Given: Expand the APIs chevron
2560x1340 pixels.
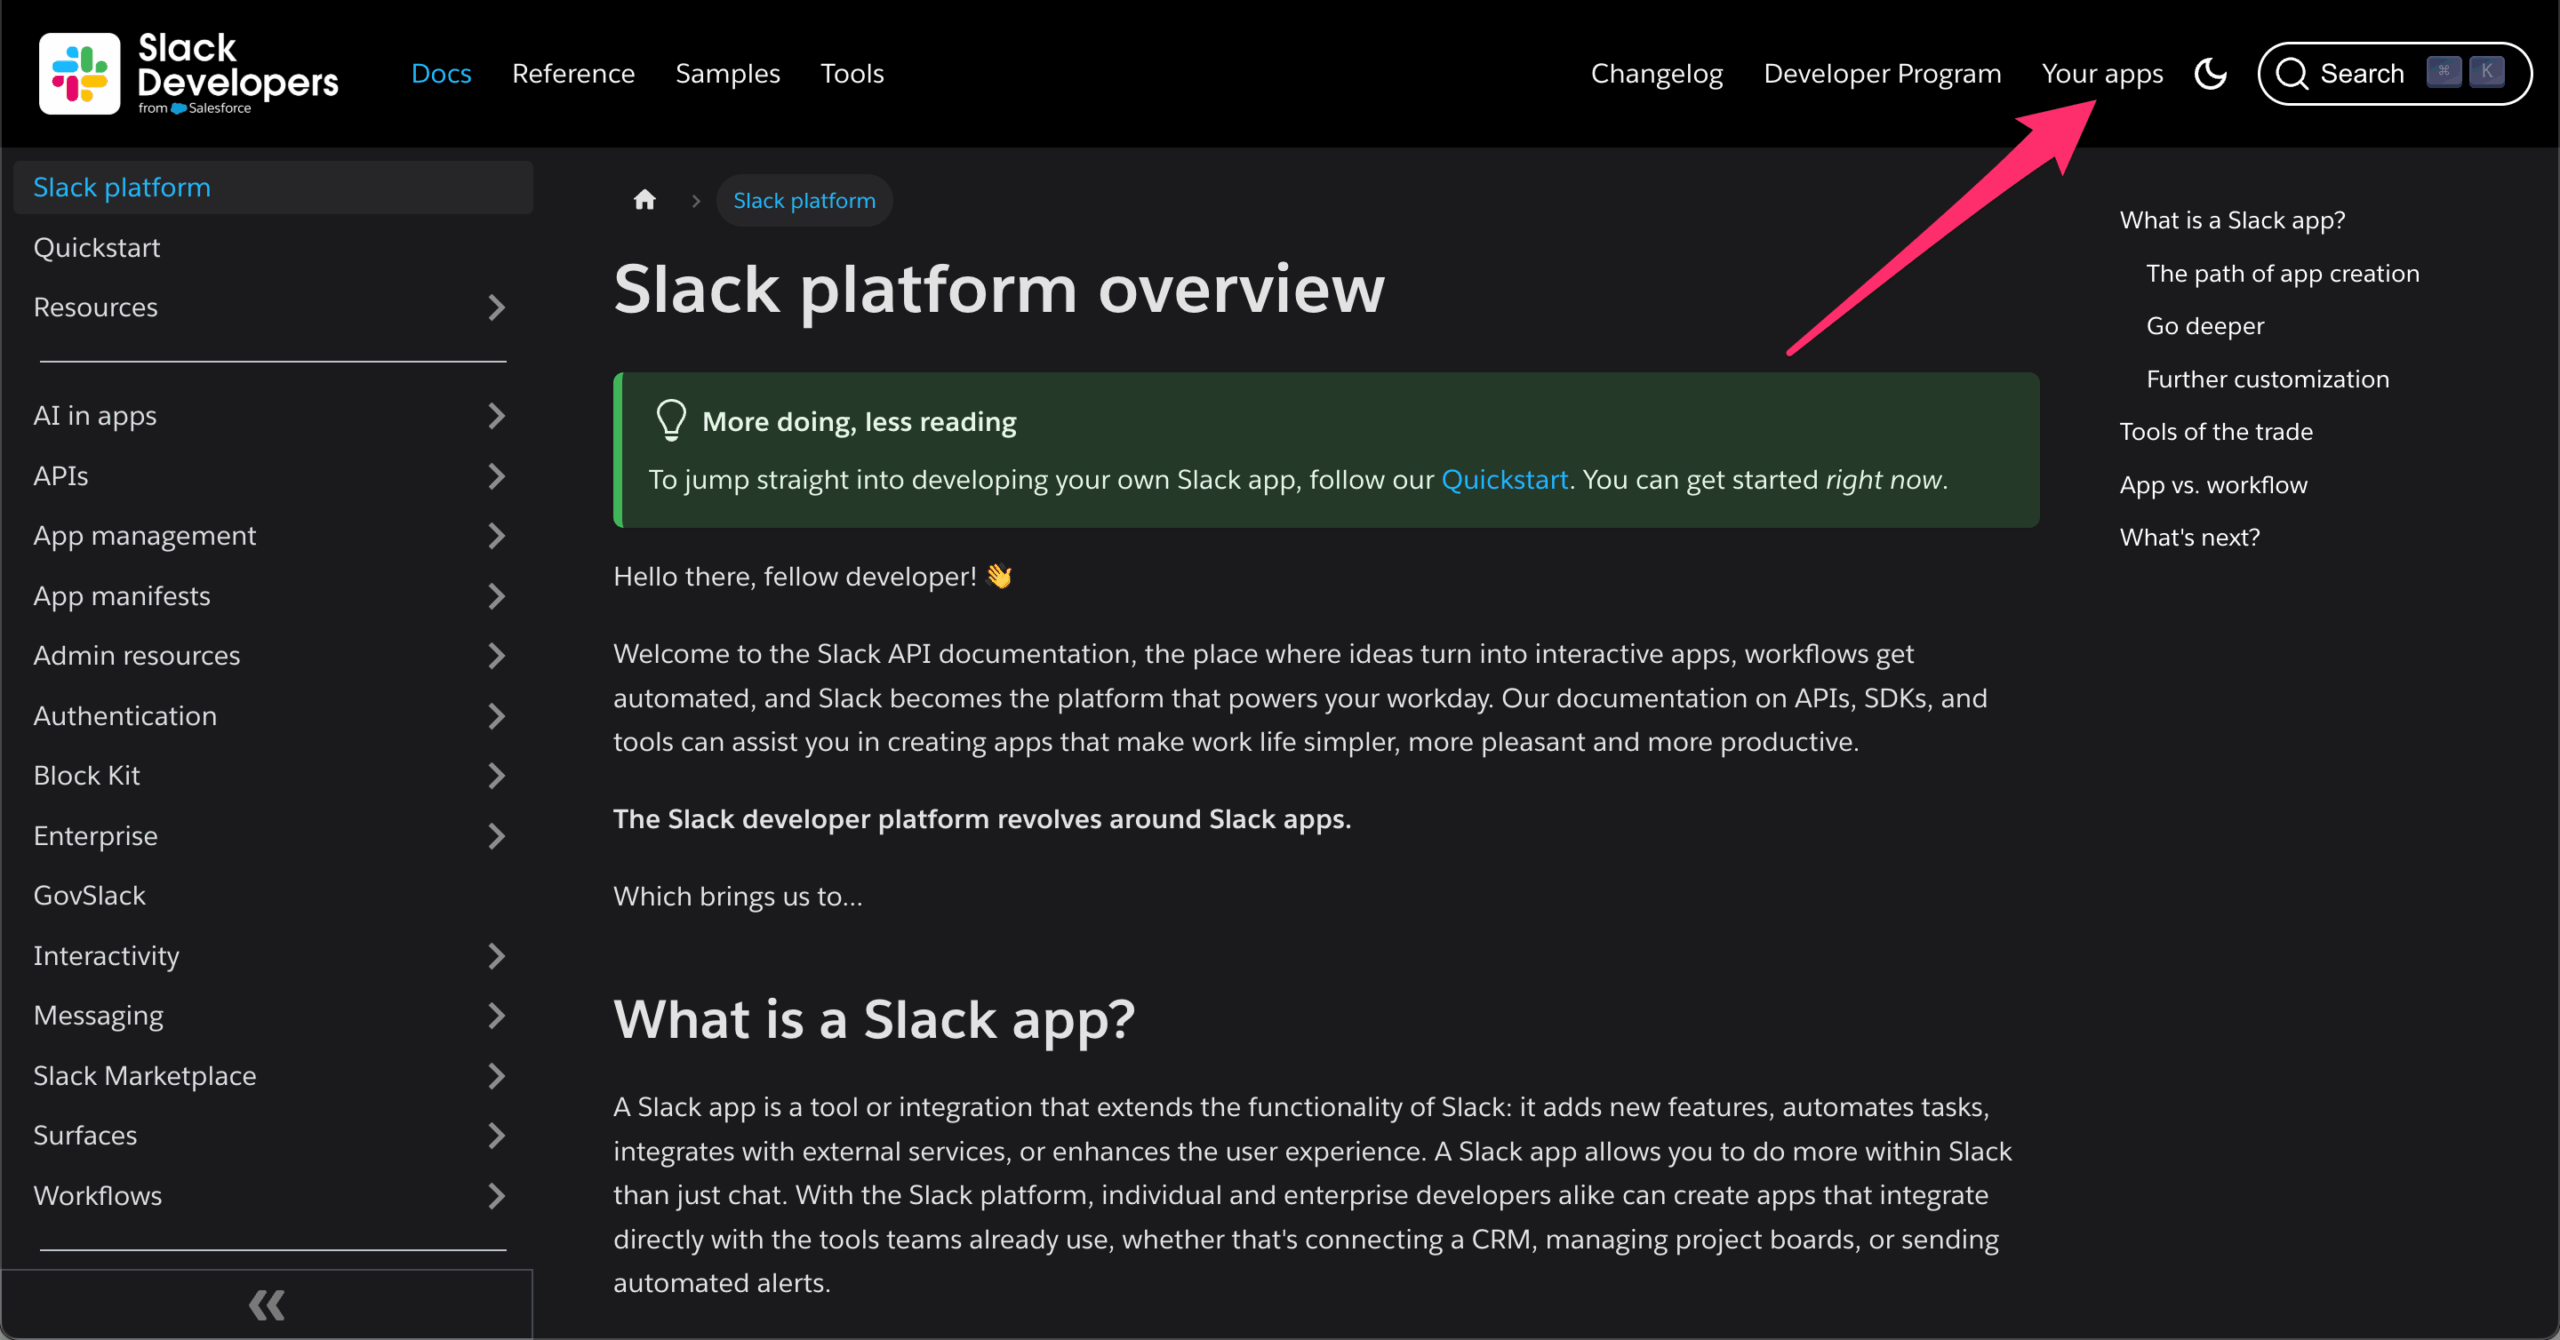Looking at the screenshot, I should (496, 475).
